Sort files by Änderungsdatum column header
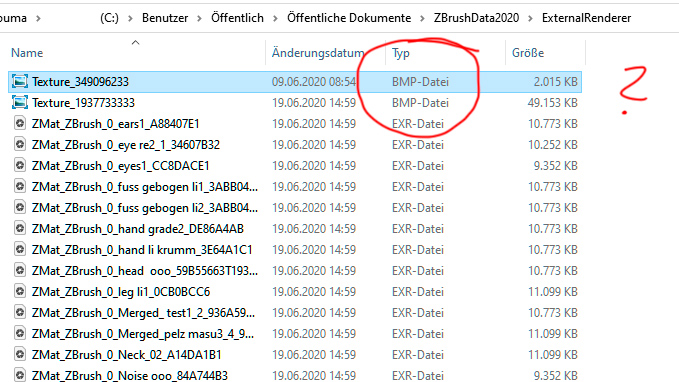Screen dimensions: 679x382 click(318, 53)
